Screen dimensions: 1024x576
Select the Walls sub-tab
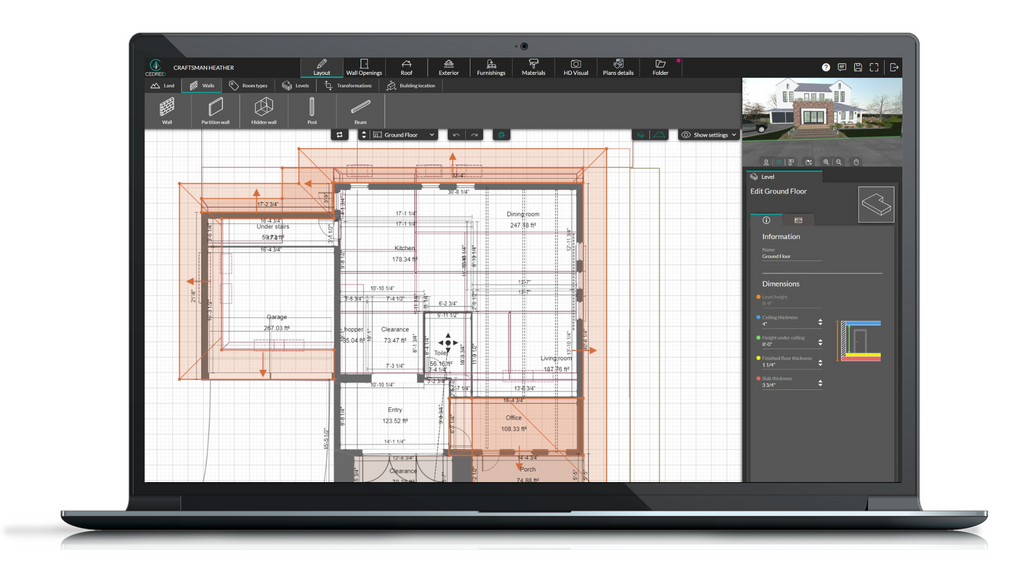202,86
